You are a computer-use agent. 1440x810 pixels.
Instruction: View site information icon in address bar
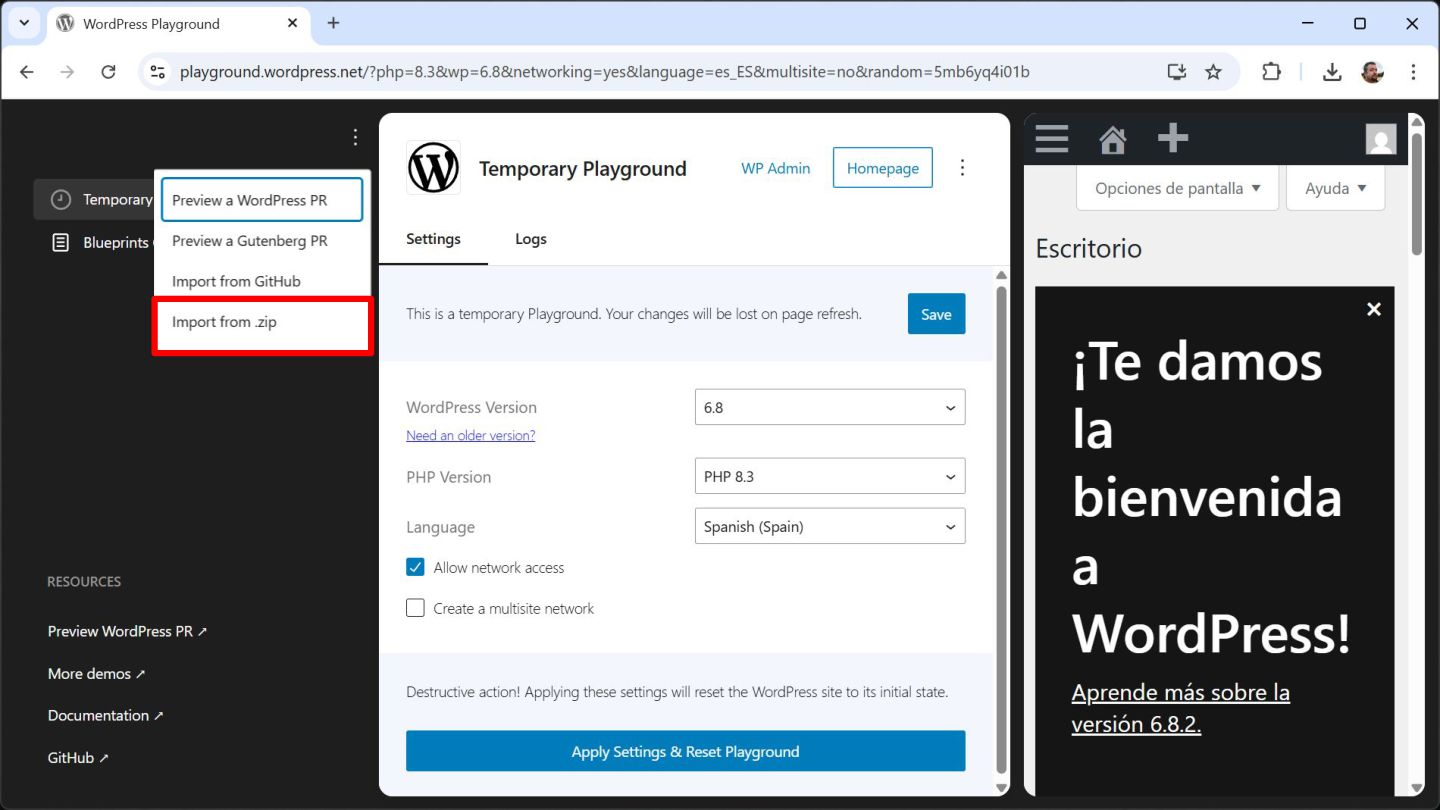(157, 72)
